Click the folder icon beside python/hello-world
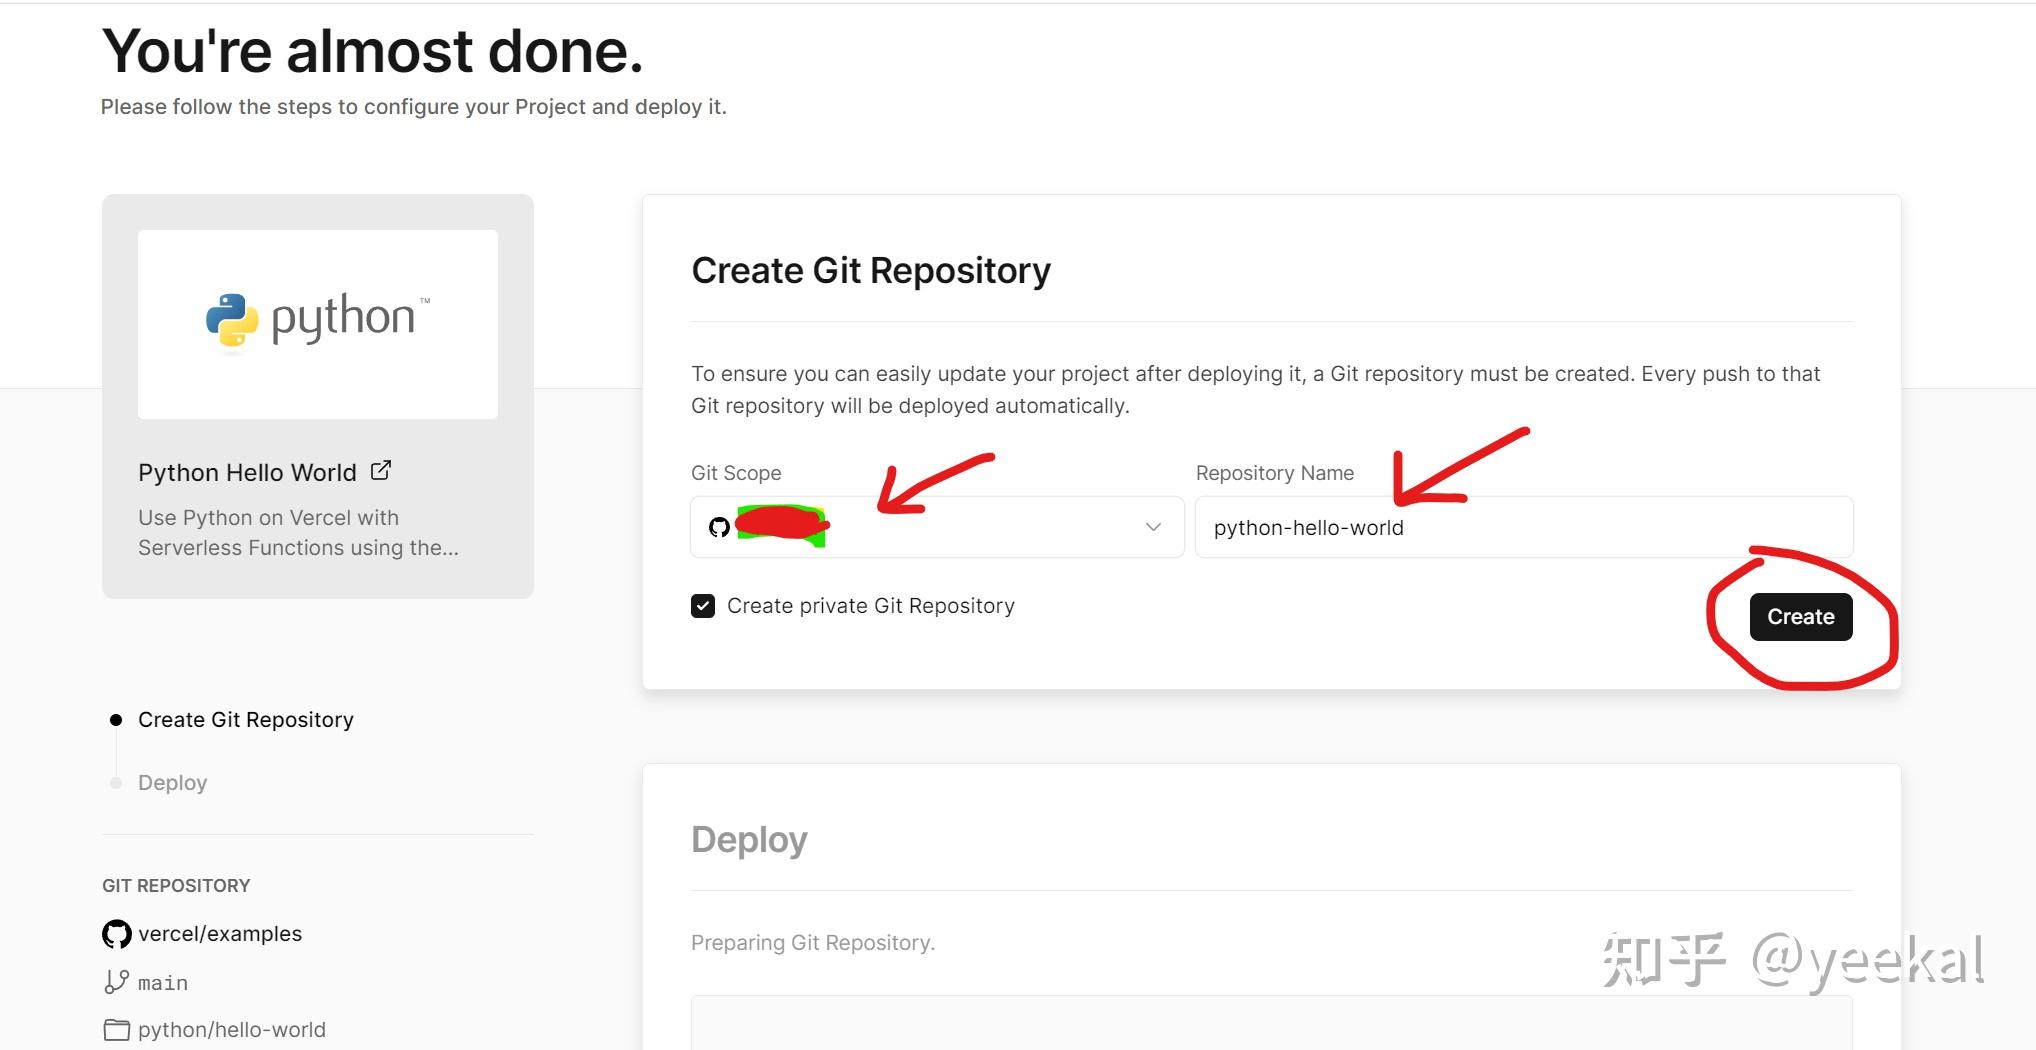This screenshot has width=2036, height=1050. (117, 1030)
